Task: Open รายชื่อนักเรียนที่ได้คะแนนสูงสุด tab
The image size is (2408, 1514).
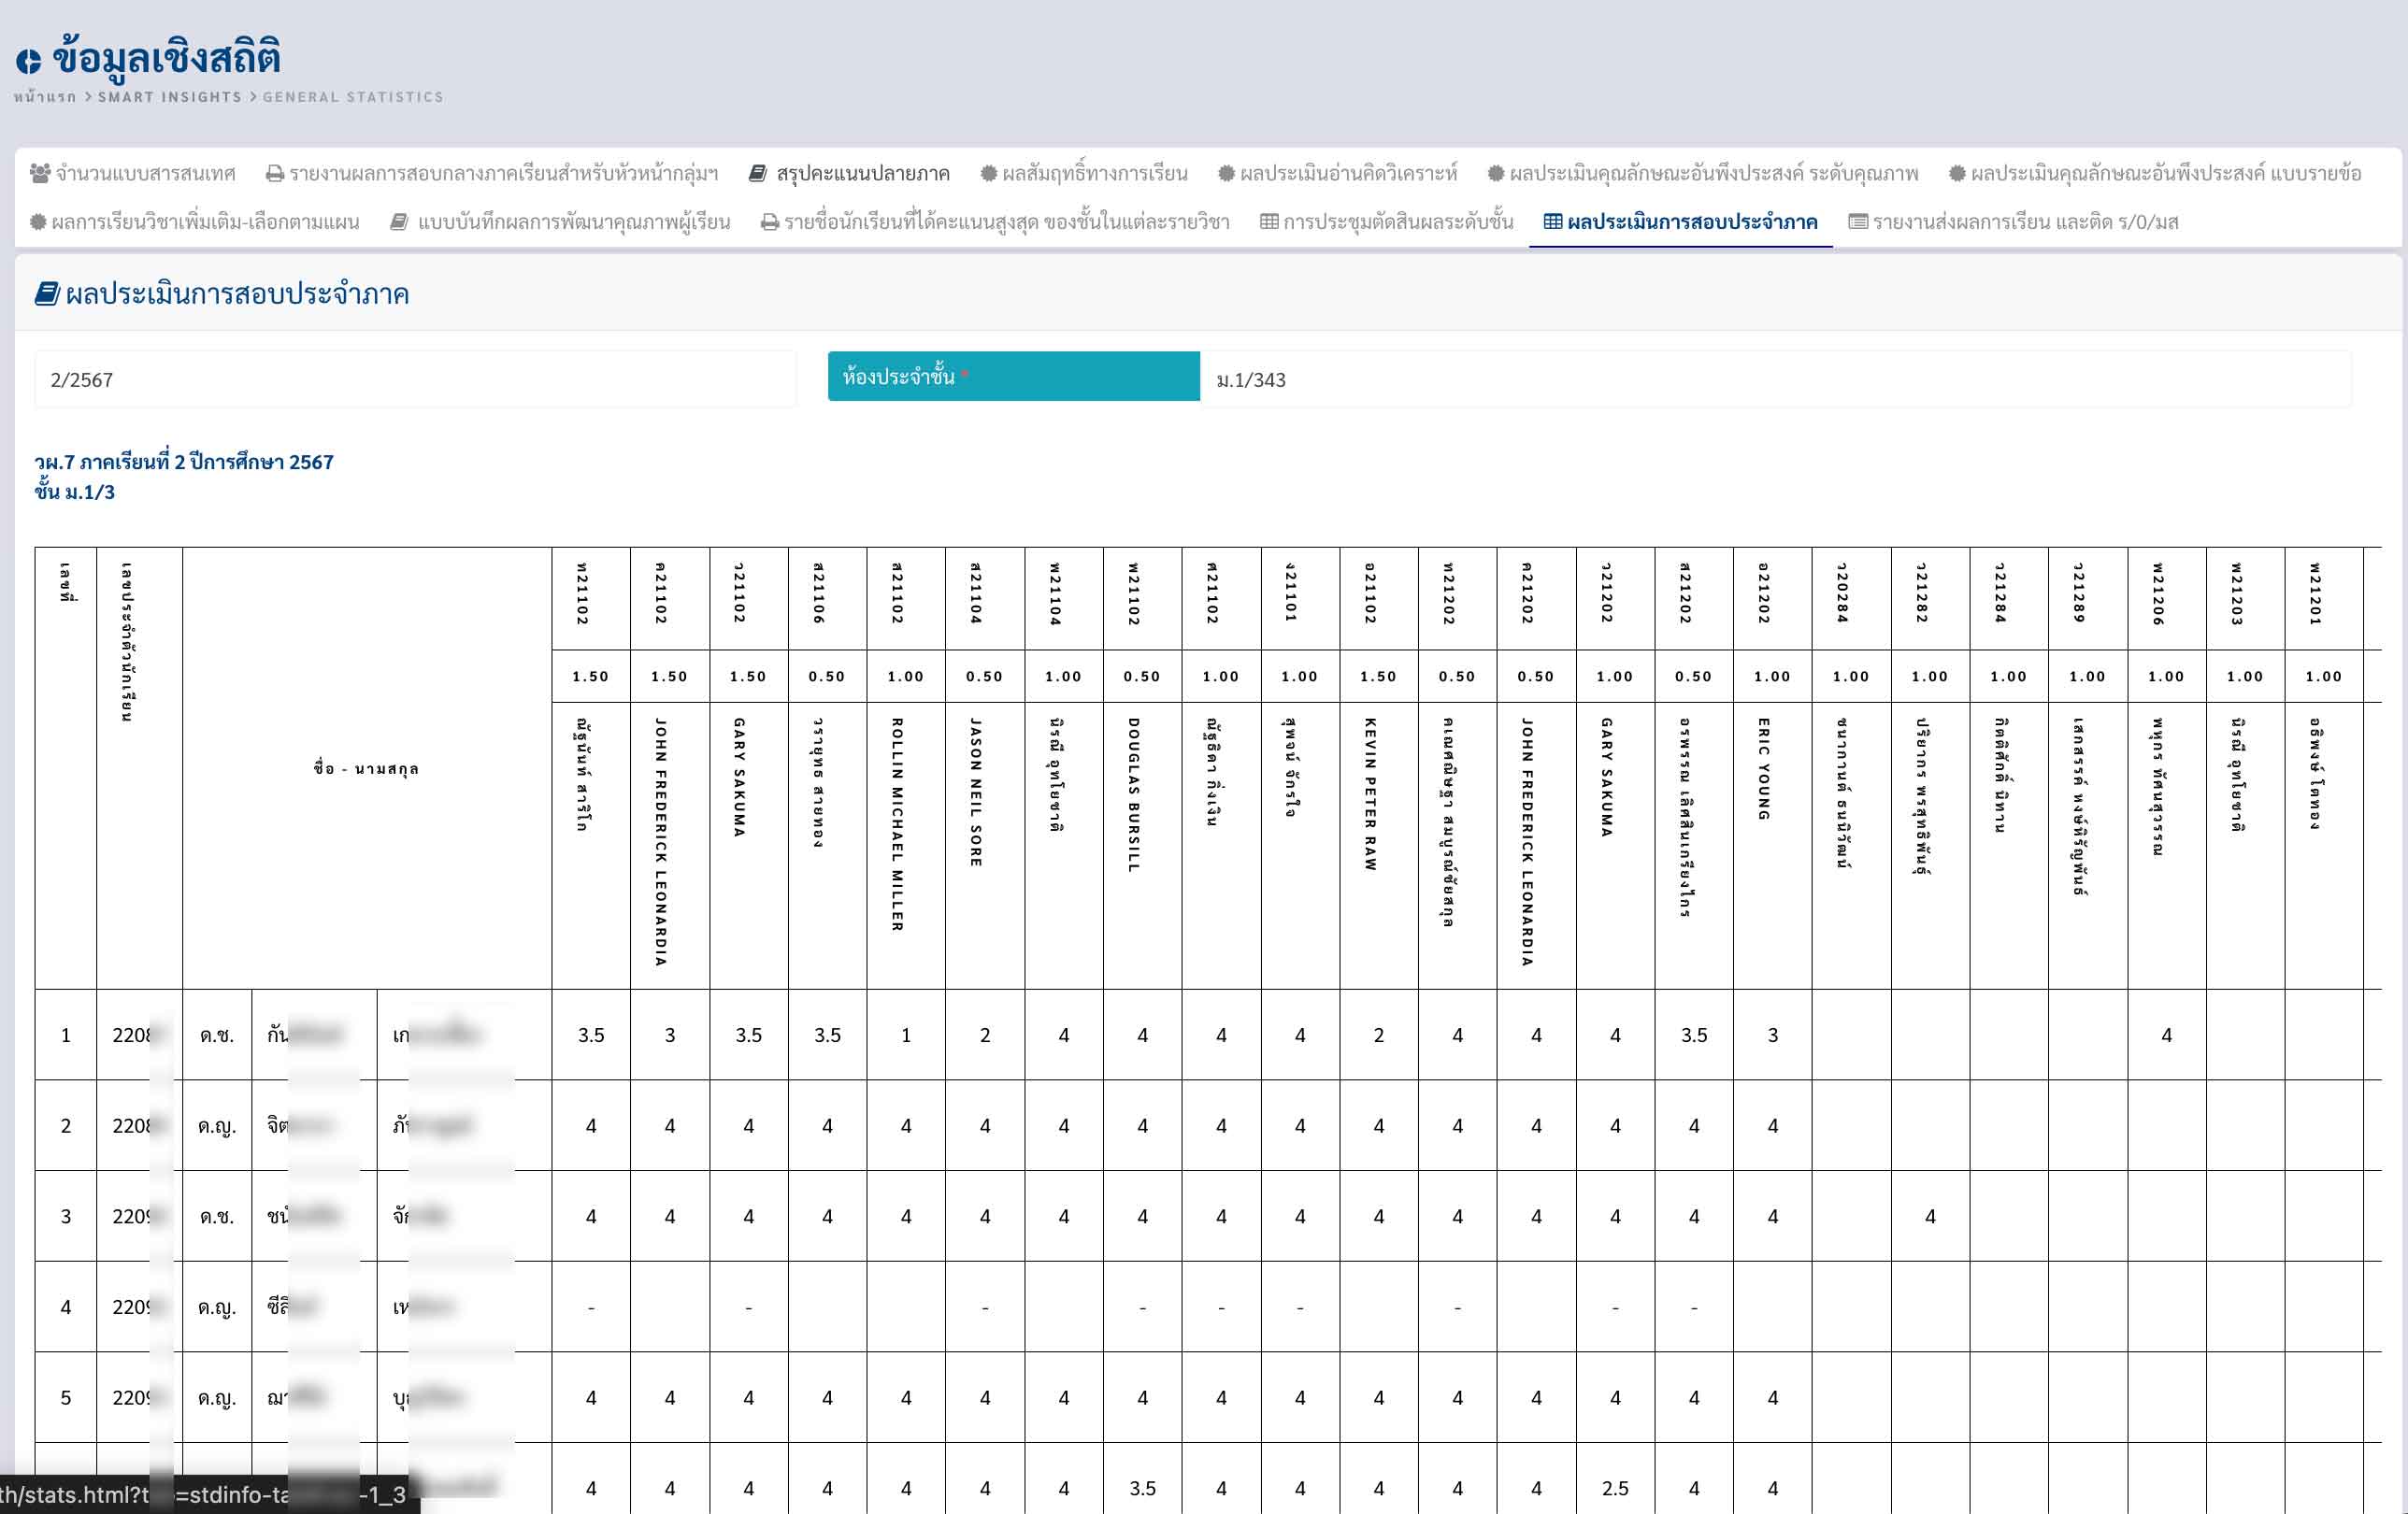Action: coord(995,221)
